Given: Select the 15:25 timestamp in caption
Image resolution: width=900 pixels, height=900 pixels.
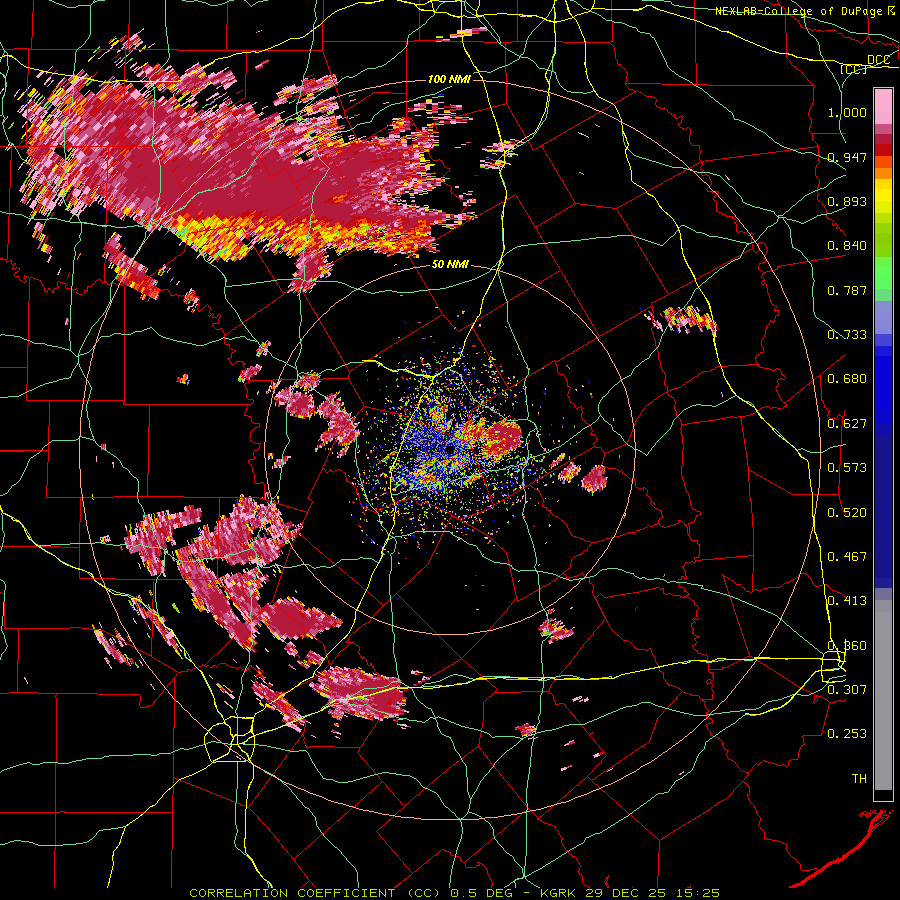Looking at the screenshot, I should (x=697, y=893).
